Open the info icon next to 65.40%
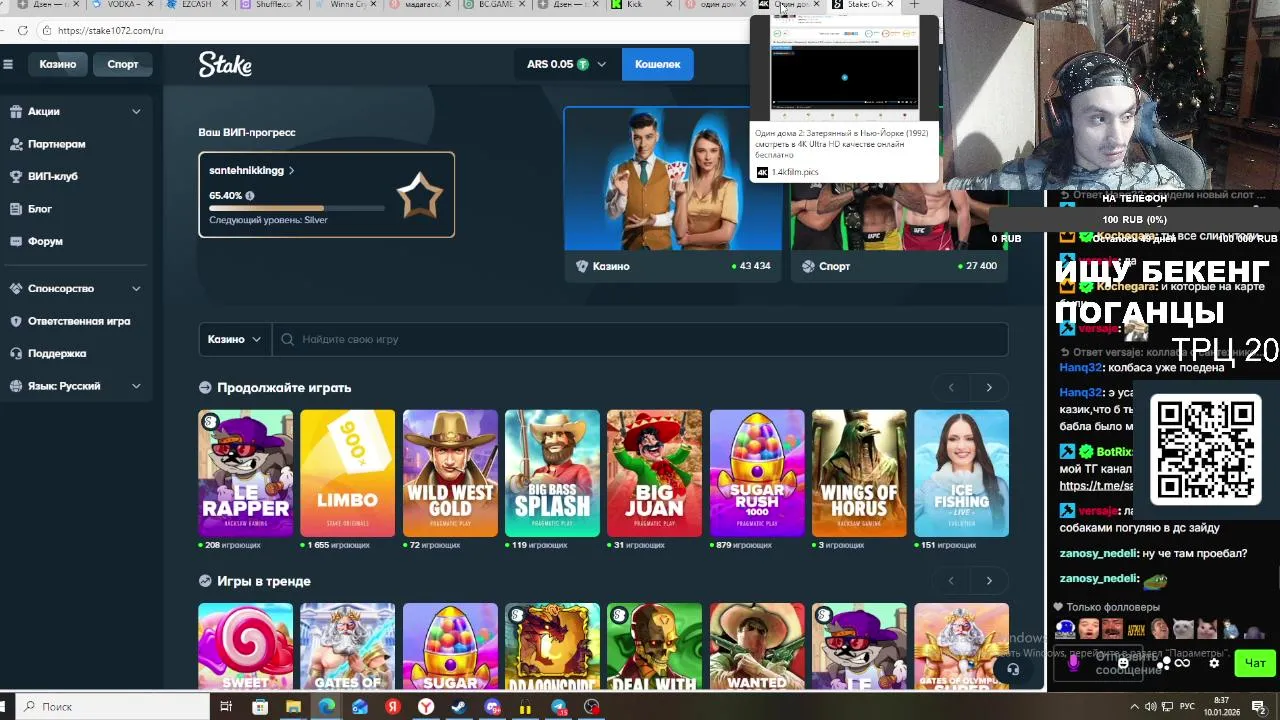Viewport: 1280px width, 720px height. pyautogui.click(x=250, y=196)
